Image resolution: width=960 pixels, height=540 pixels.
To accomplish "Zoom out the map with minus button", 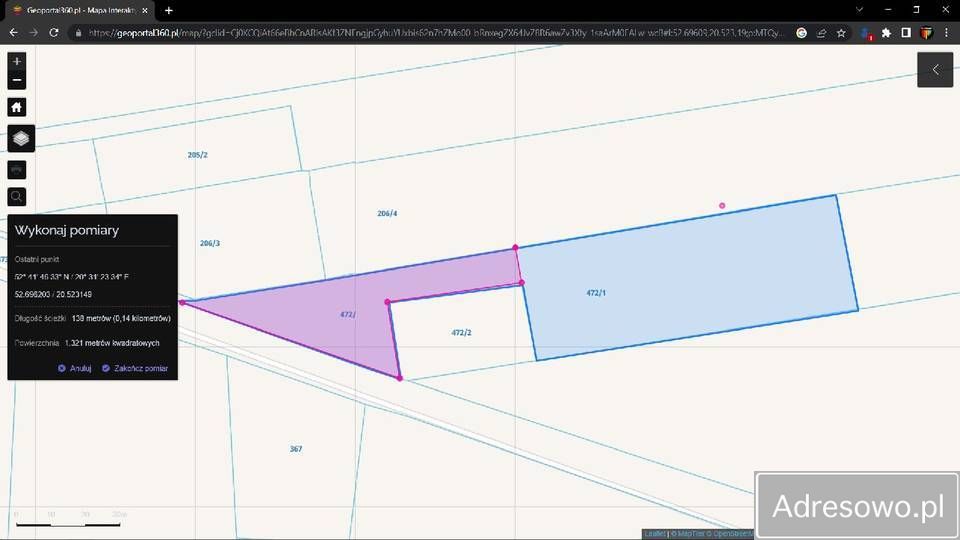I will tap(17, 80).
